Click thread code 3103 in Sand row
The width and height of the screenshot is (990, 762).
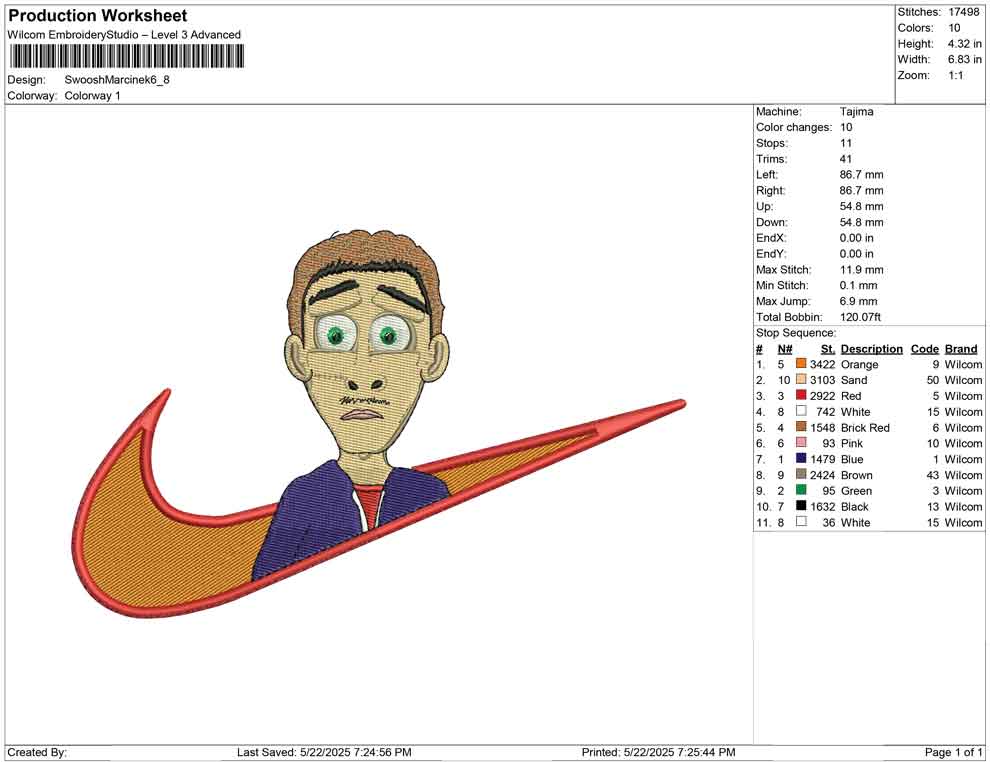coord(822,380)
